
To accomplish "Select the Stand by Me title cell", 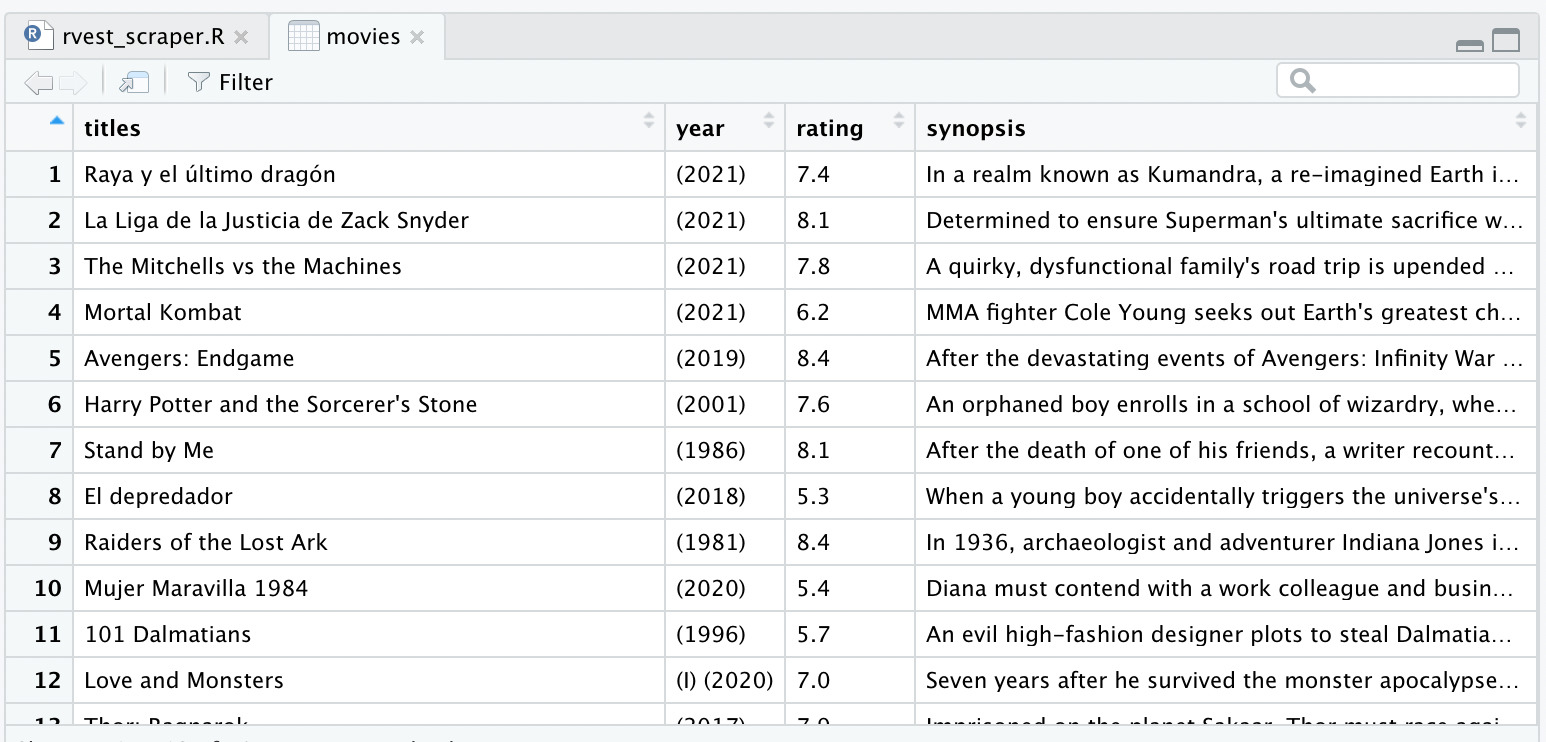I will coord(369,450).
